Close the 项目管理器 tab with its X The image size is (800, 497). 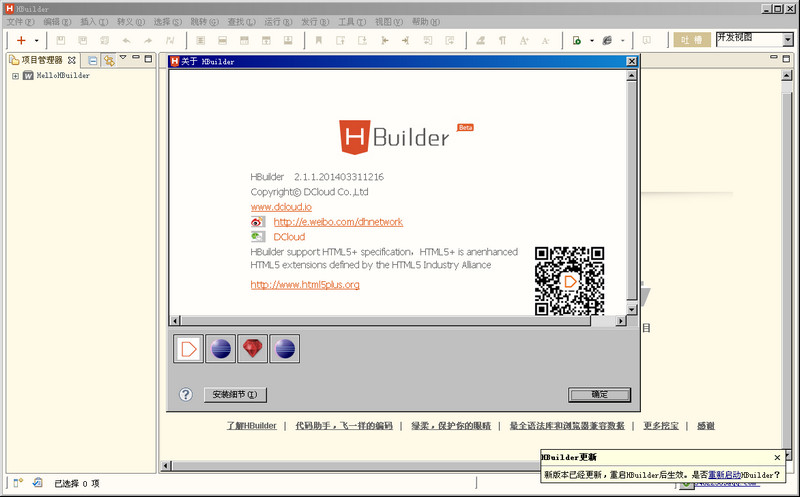tap(72, 60)
